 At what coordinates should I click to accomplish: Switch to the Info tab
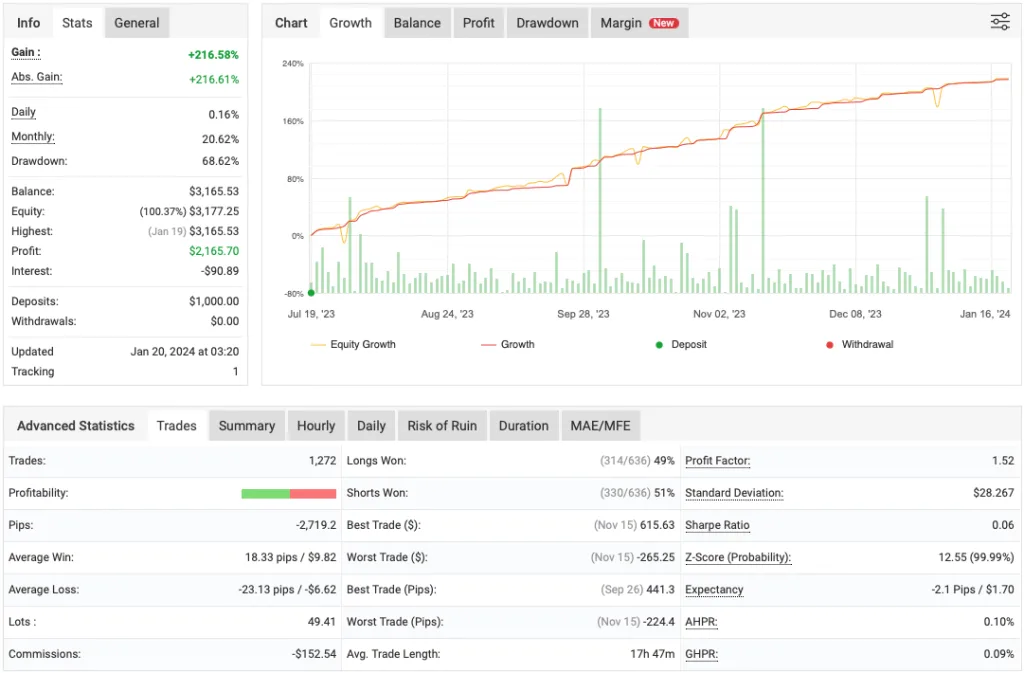click(x=28, y=21)
